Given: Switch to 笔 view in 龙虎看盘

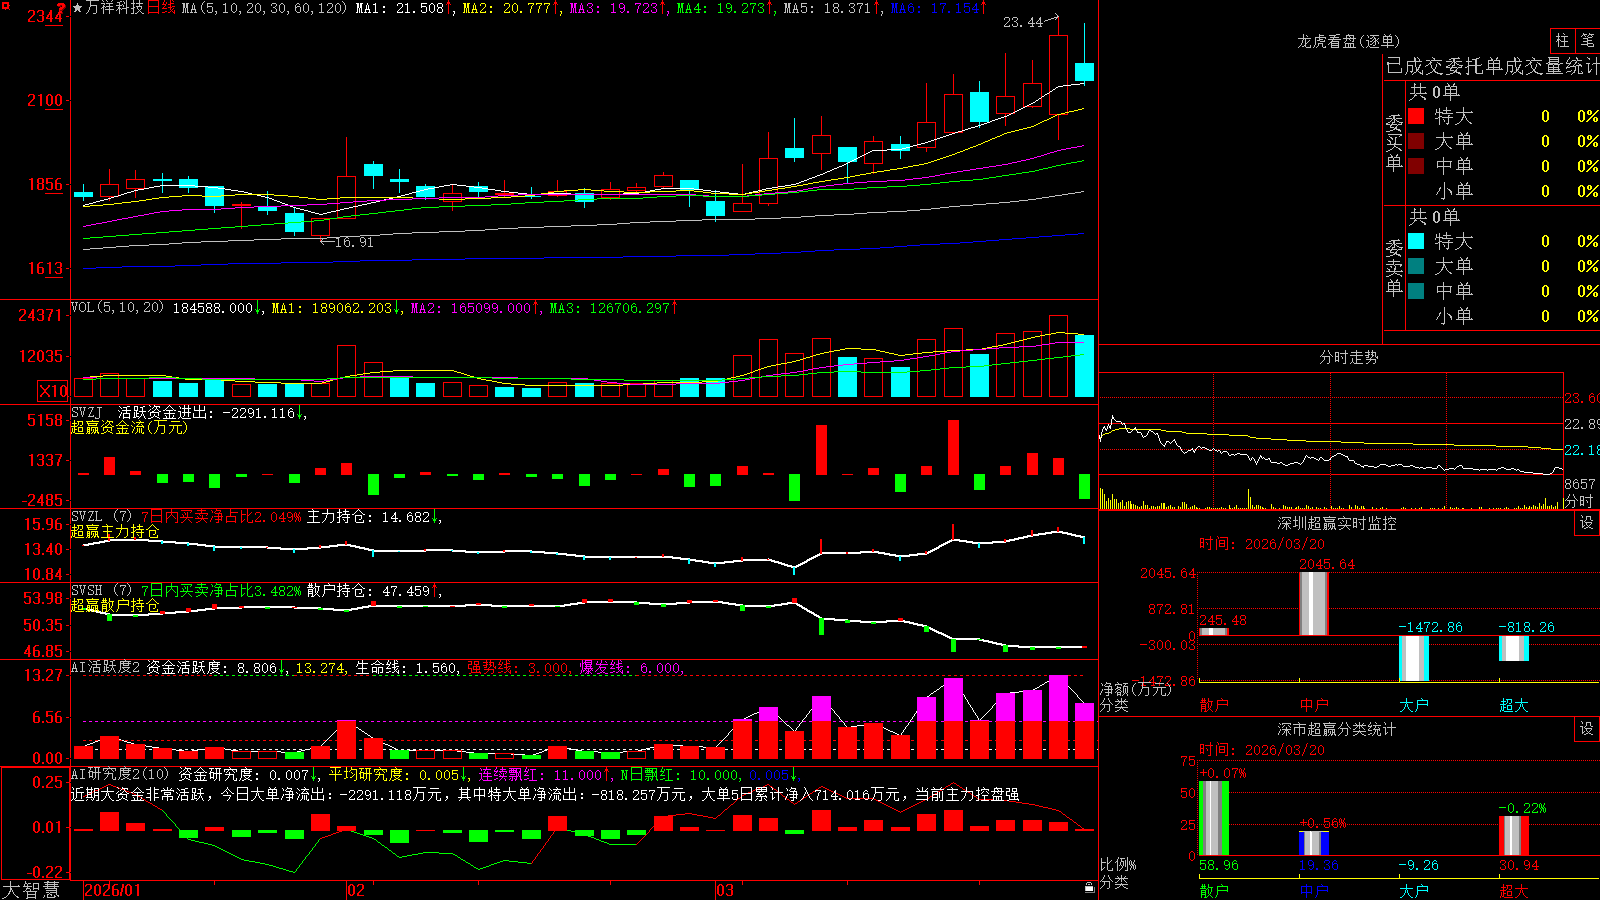Looking at the screenshot, I should [x=1587, y=40].
